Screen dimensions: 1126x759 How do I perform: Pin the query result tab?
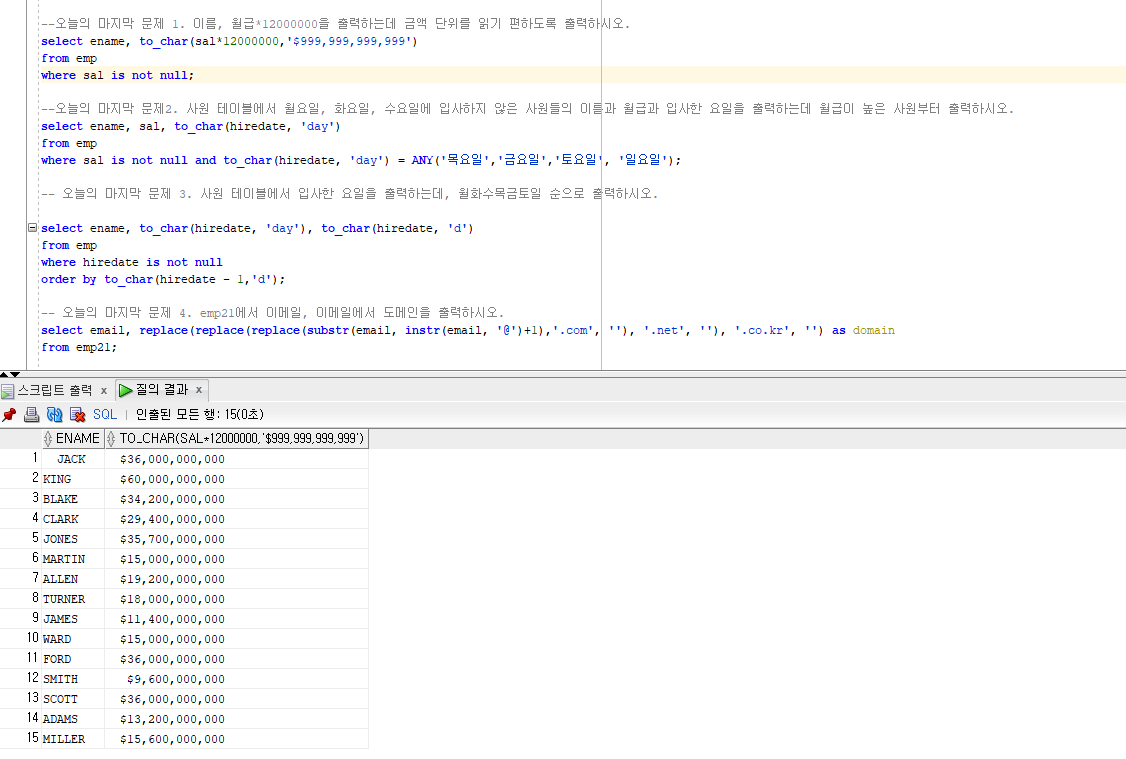(x=9, y=414)
